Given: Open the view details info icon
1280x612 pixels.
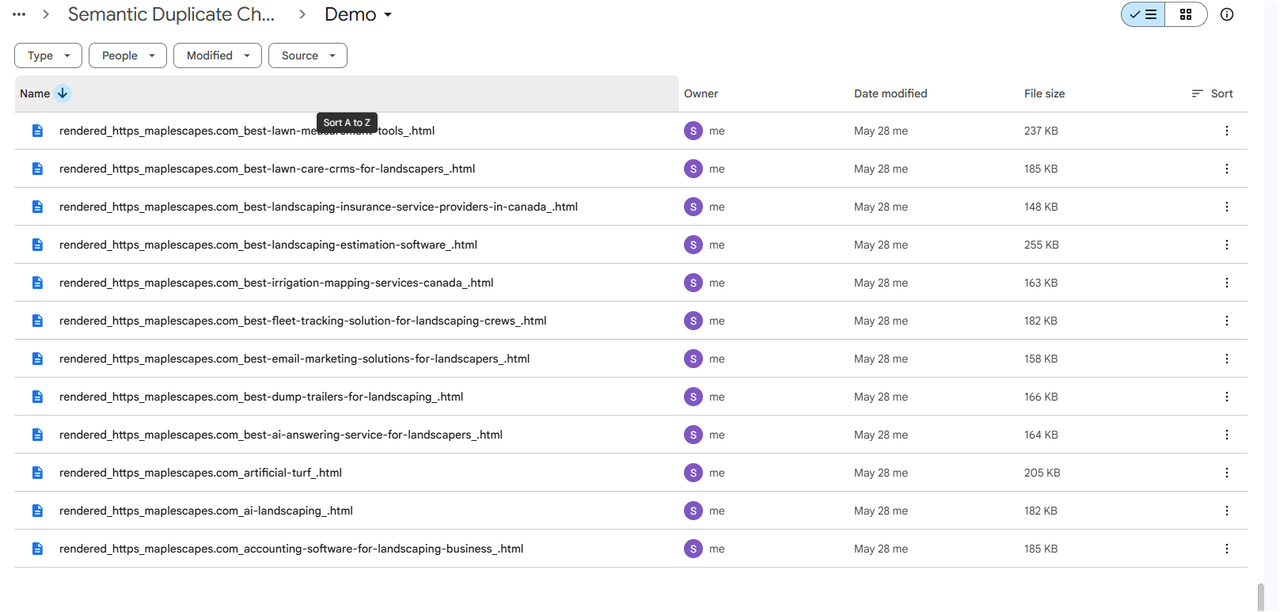Looking at the screenshot, I should tap(1227, 14).
